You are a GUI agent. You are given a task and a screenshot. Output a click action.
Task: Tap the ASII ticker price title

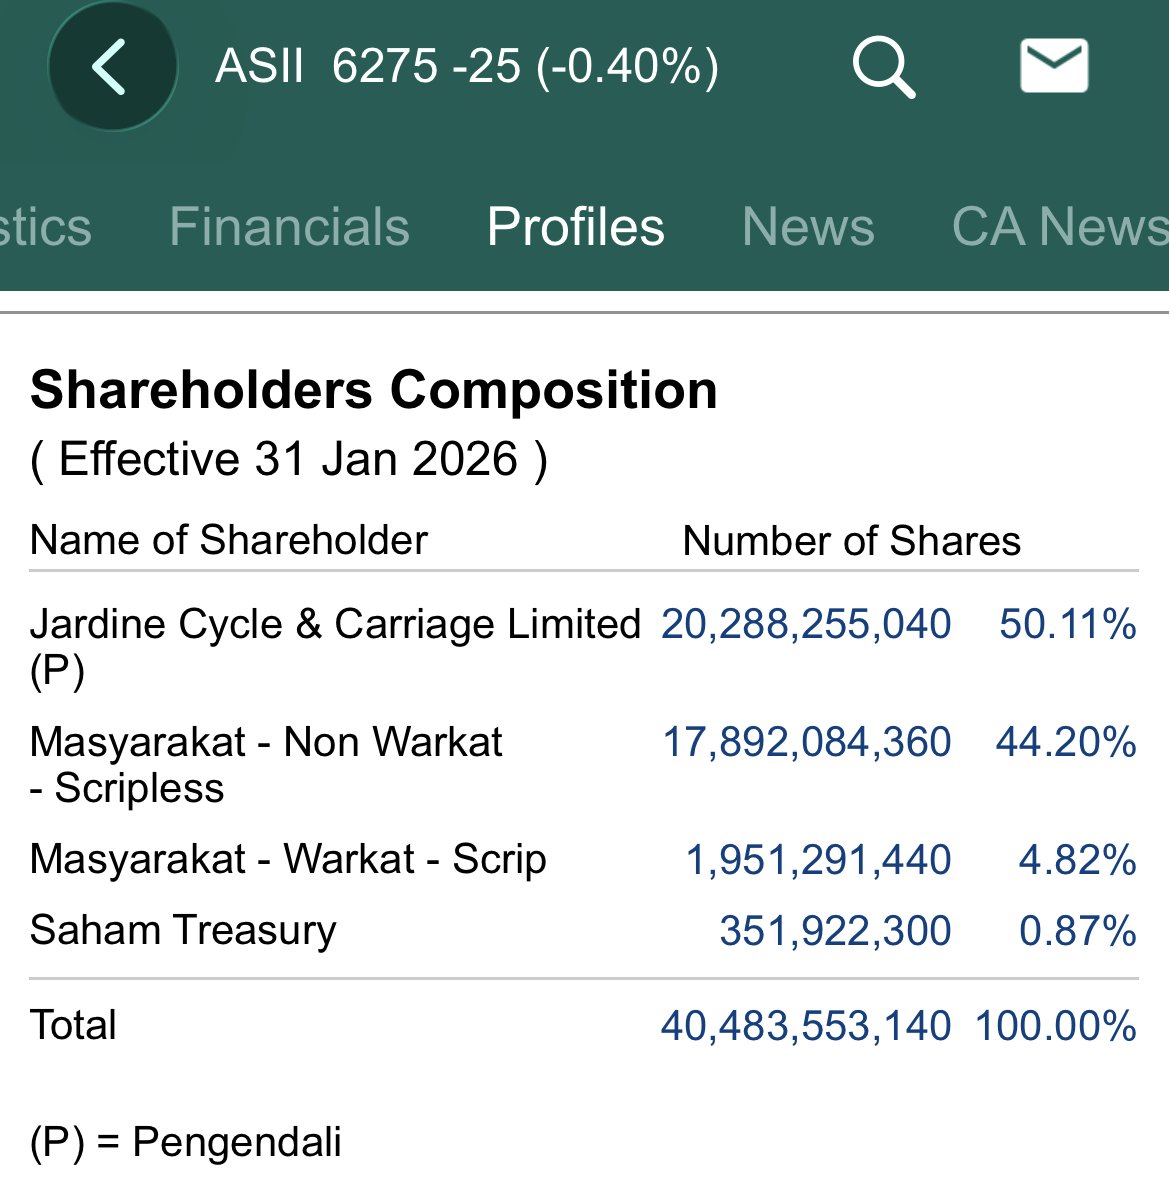[467, 67]
